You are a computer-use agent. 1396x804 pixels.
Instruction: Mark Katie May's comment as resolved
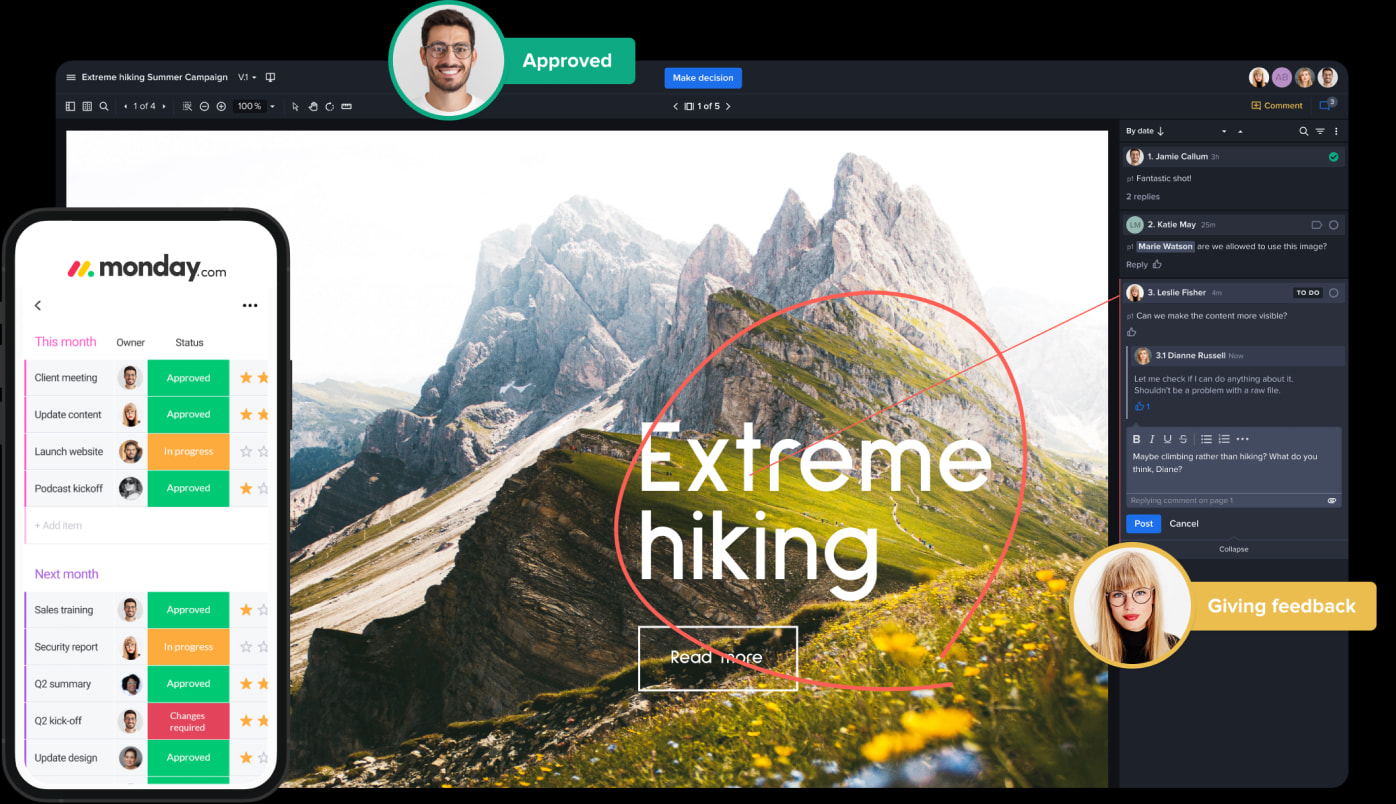click(x=1333, y=225)
